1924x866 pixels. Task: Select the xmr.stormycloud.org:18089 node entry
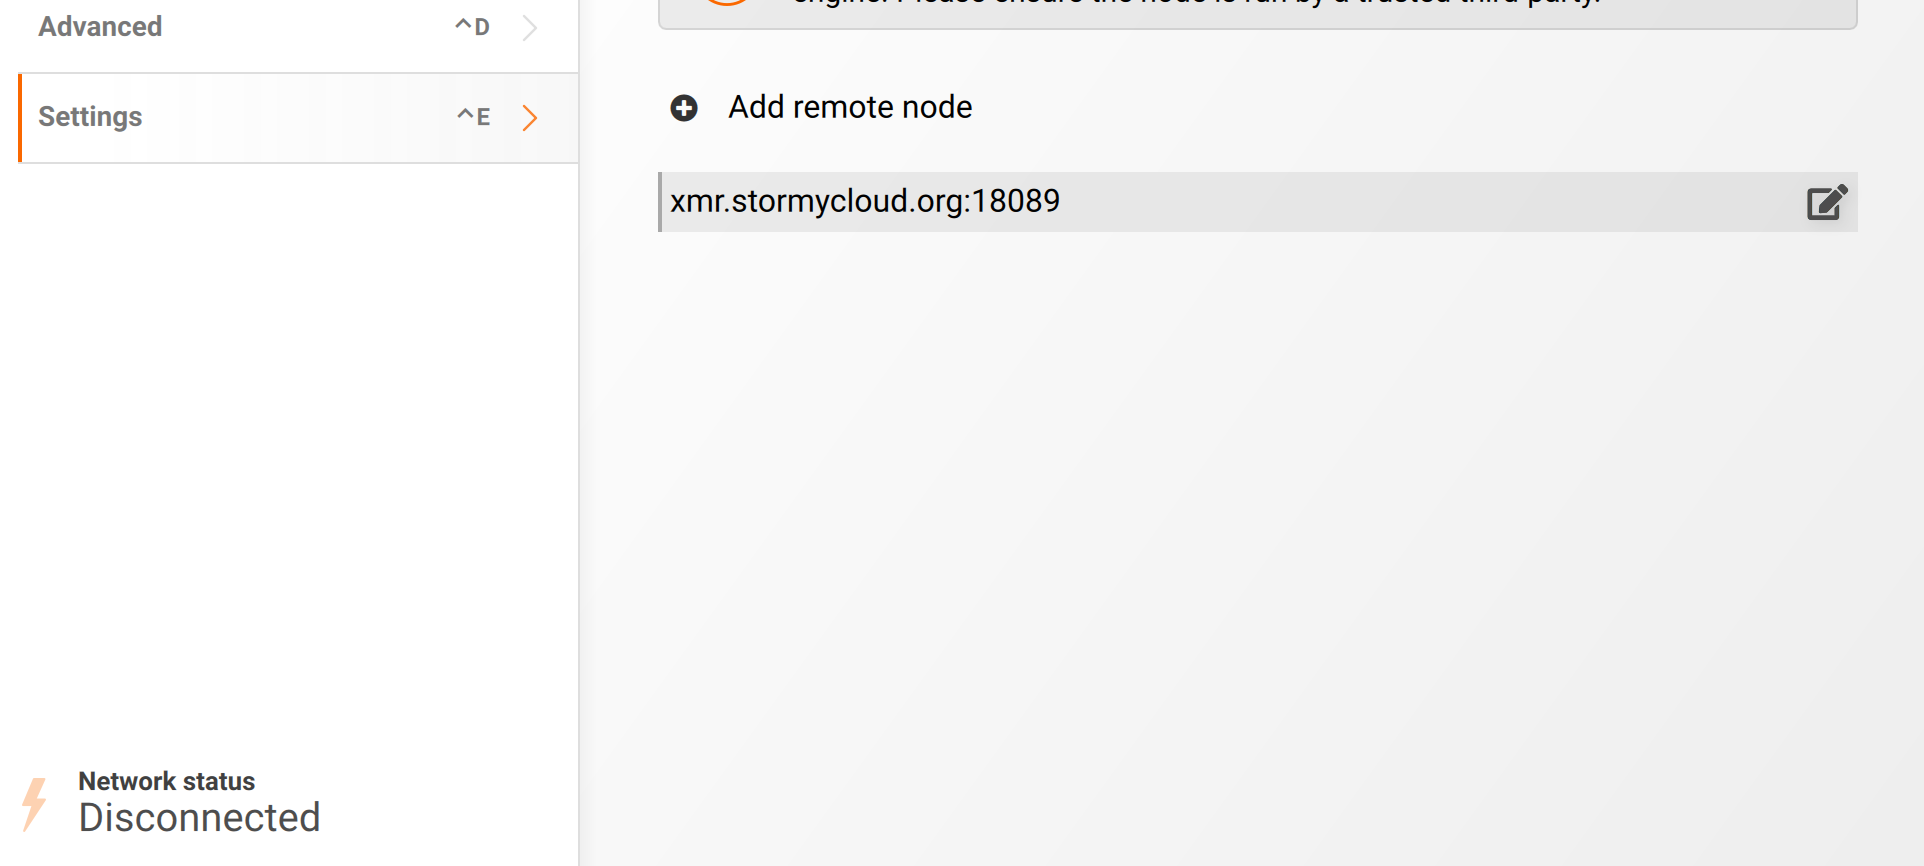(865, 202)
